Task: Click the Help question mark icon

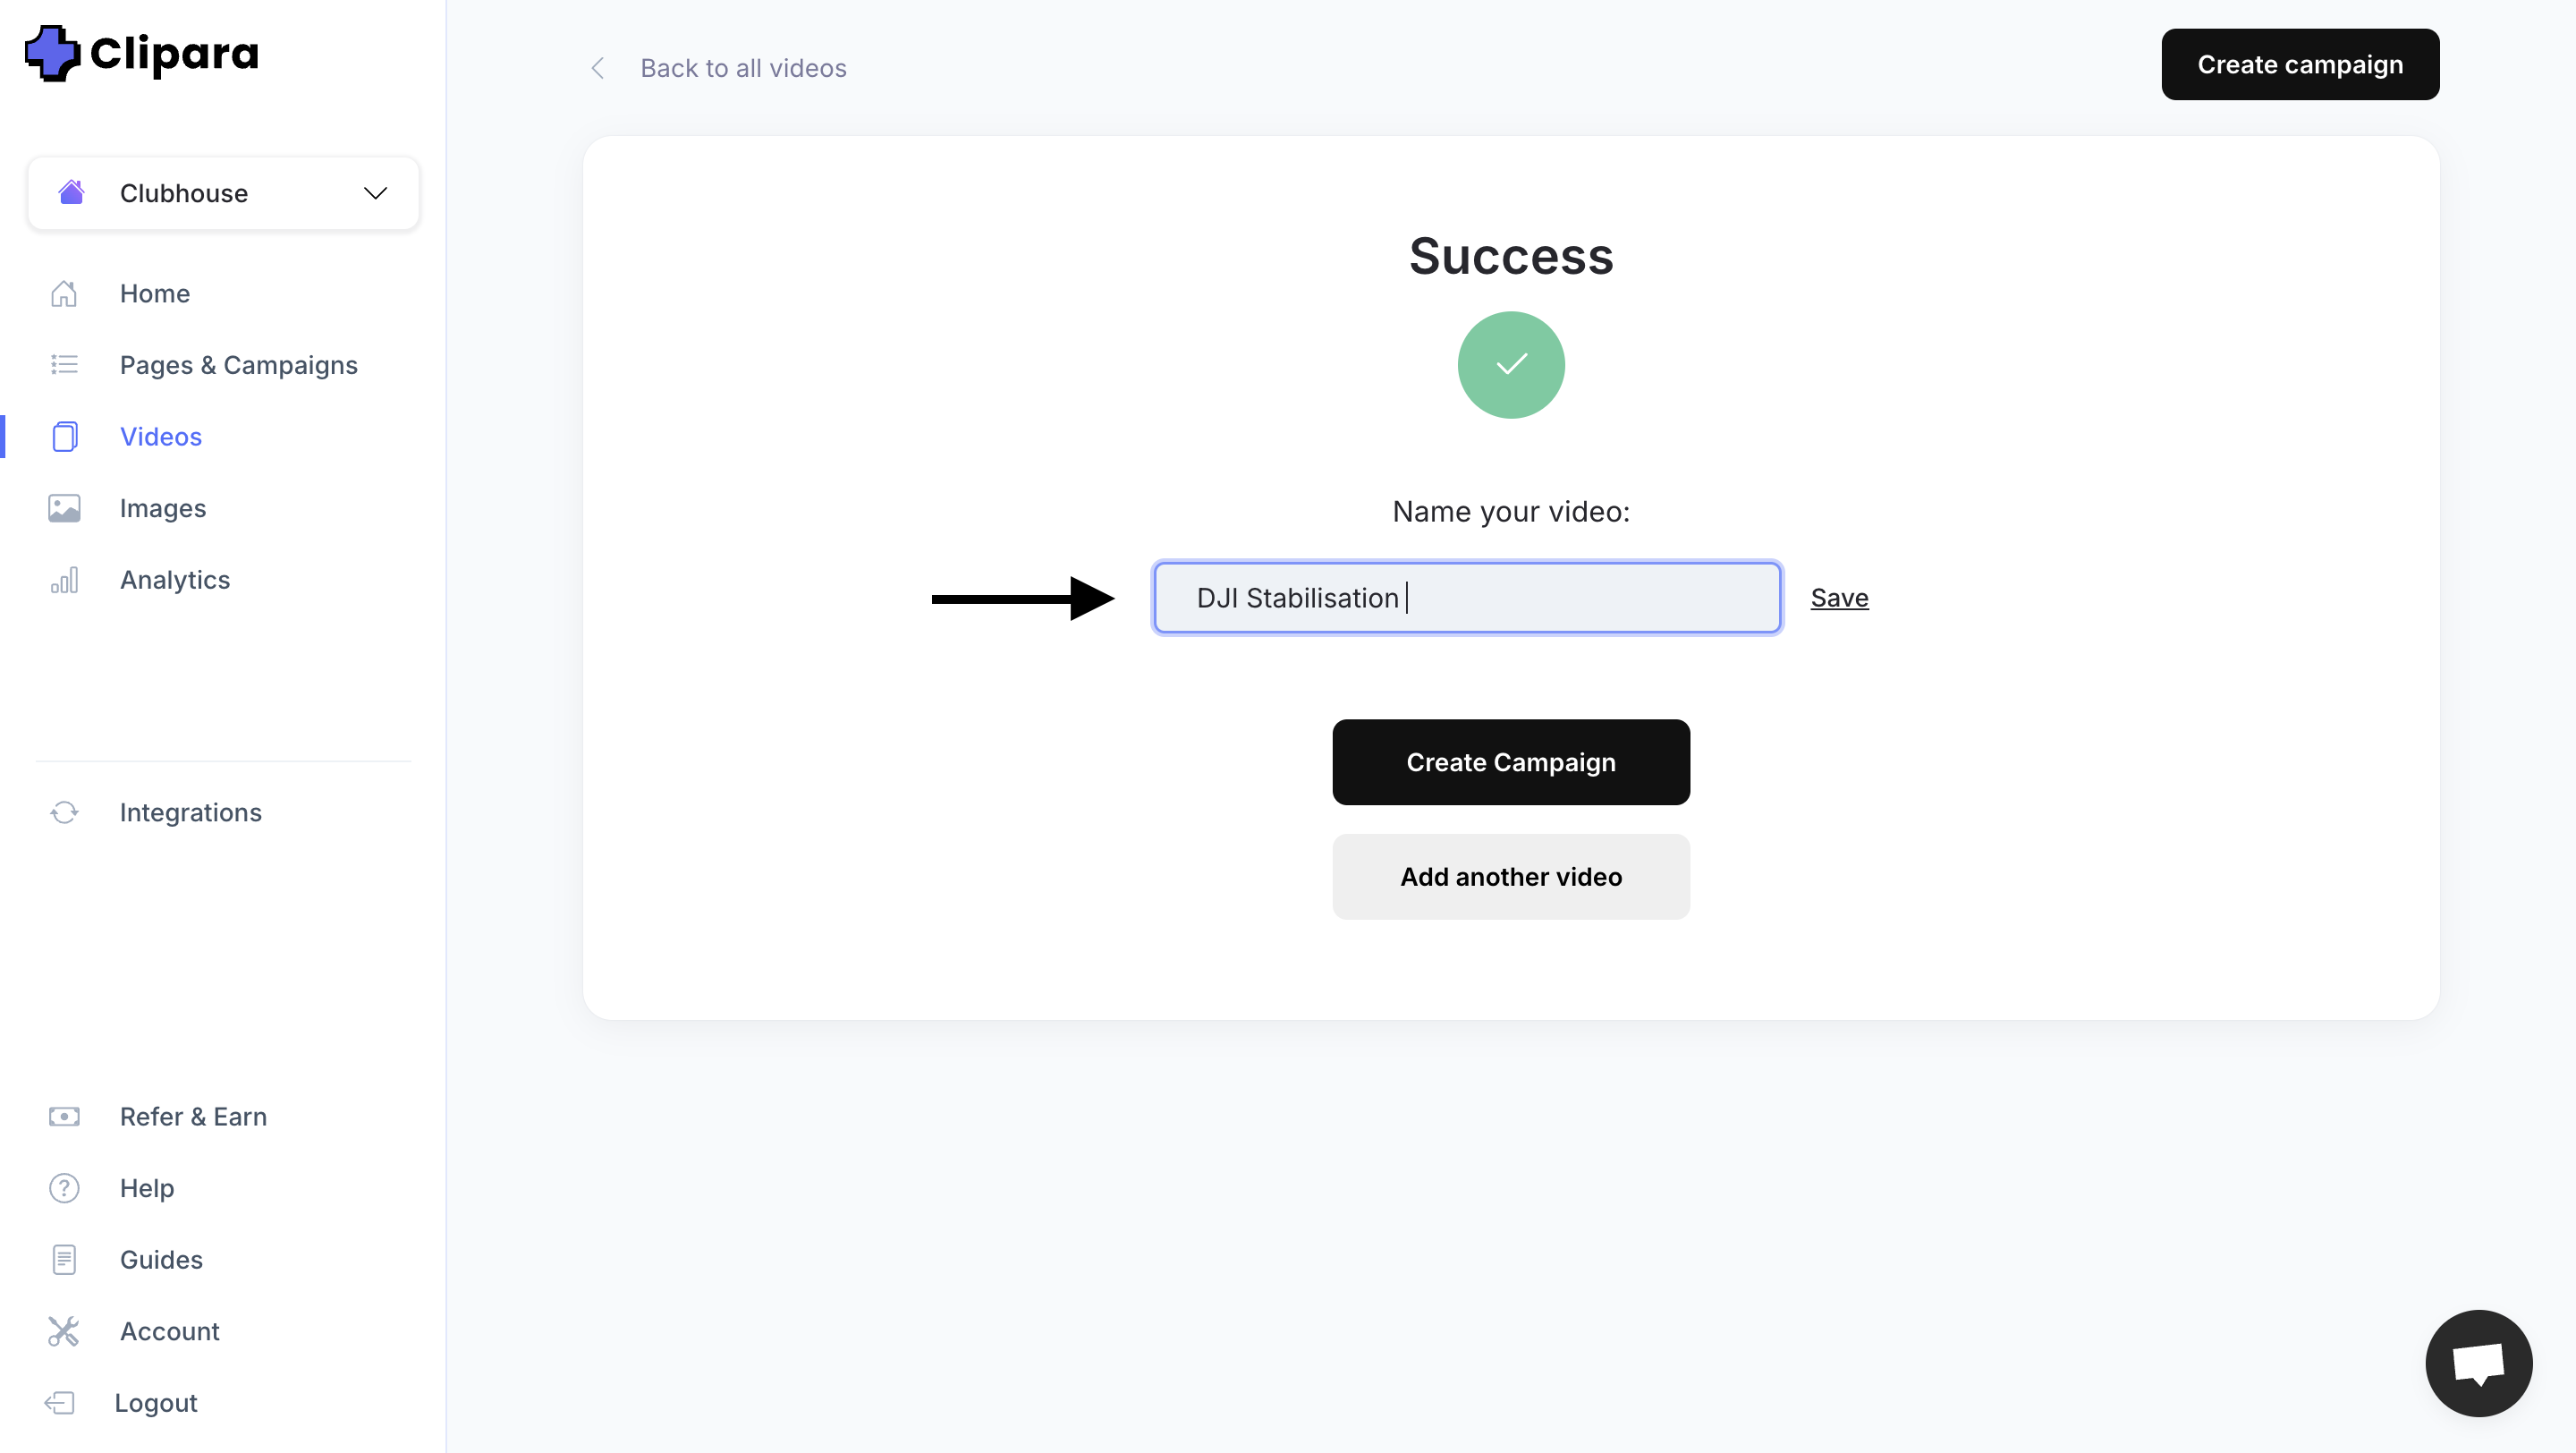Action: (64, 1188)
